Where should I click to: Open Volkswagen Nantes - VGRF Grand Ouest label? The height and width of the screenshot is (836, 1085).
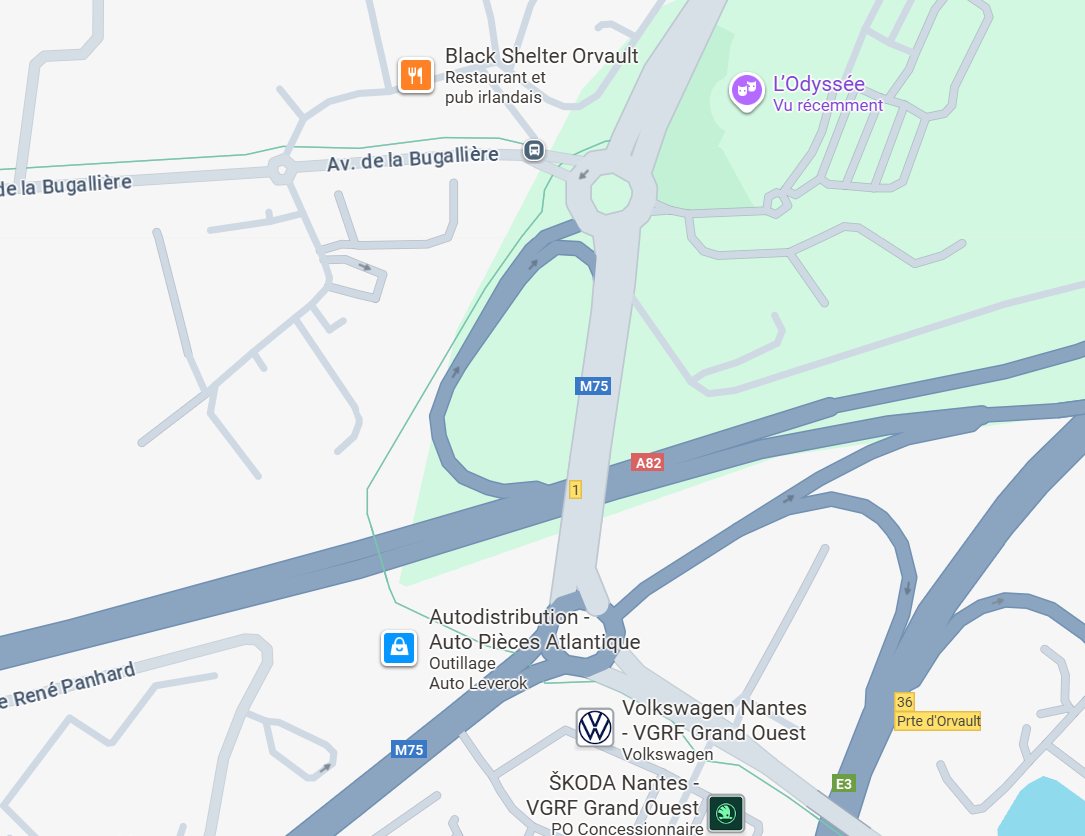click(713, 720)
